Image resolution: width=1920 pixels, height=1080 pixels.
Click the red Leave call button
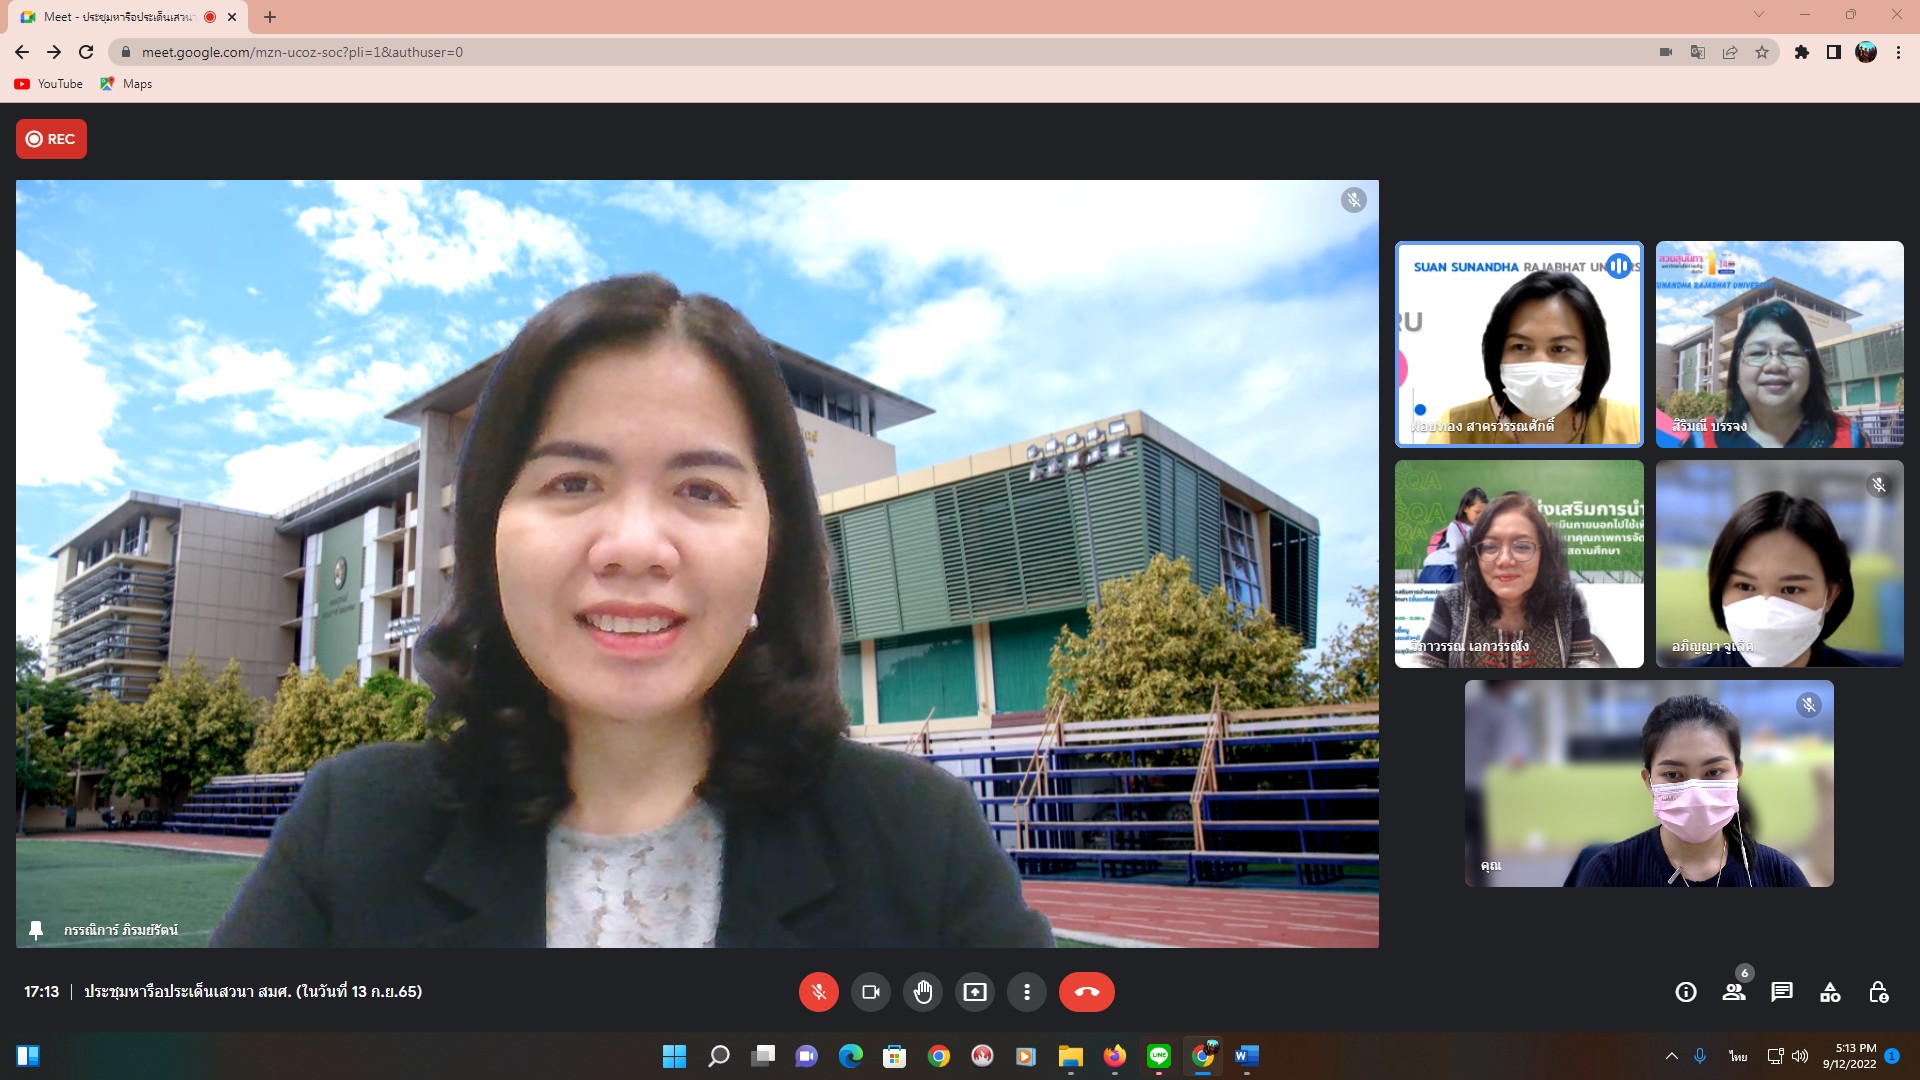coord(1086,992)
